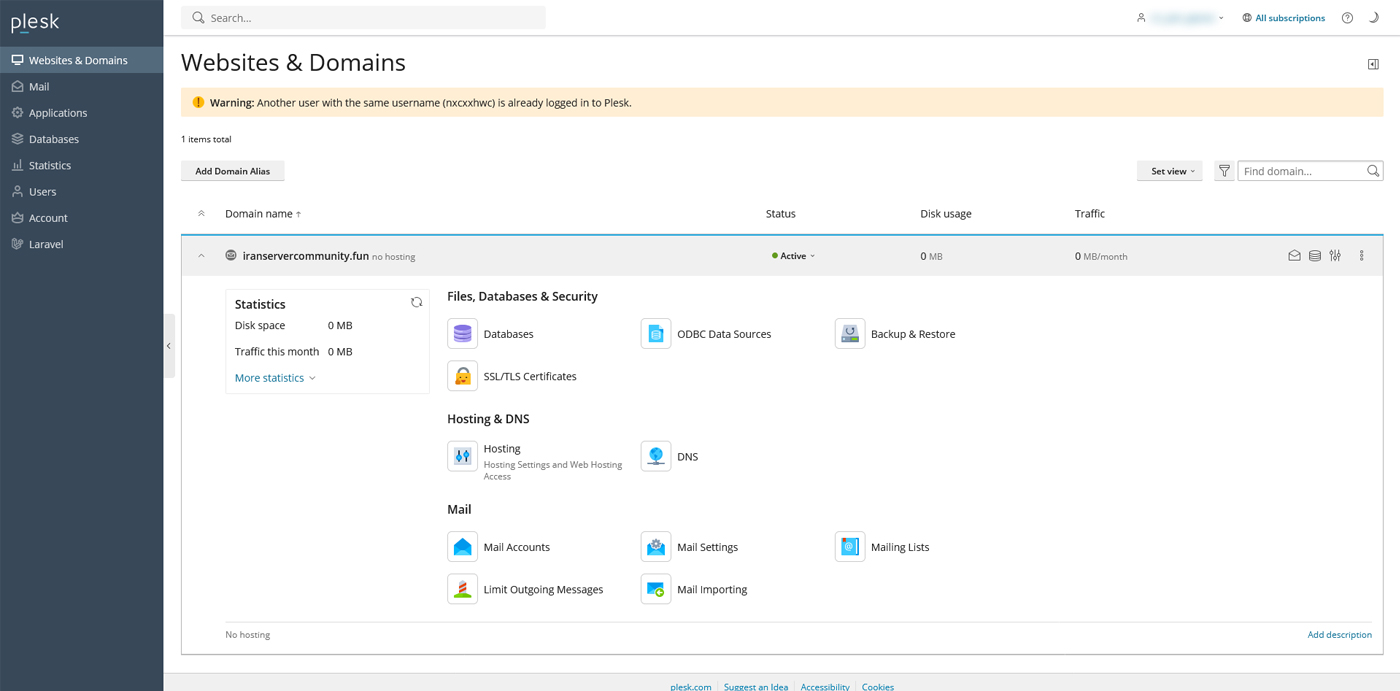
Task: Open Backup & Restore icon
Action: click(x=849, y=334)
